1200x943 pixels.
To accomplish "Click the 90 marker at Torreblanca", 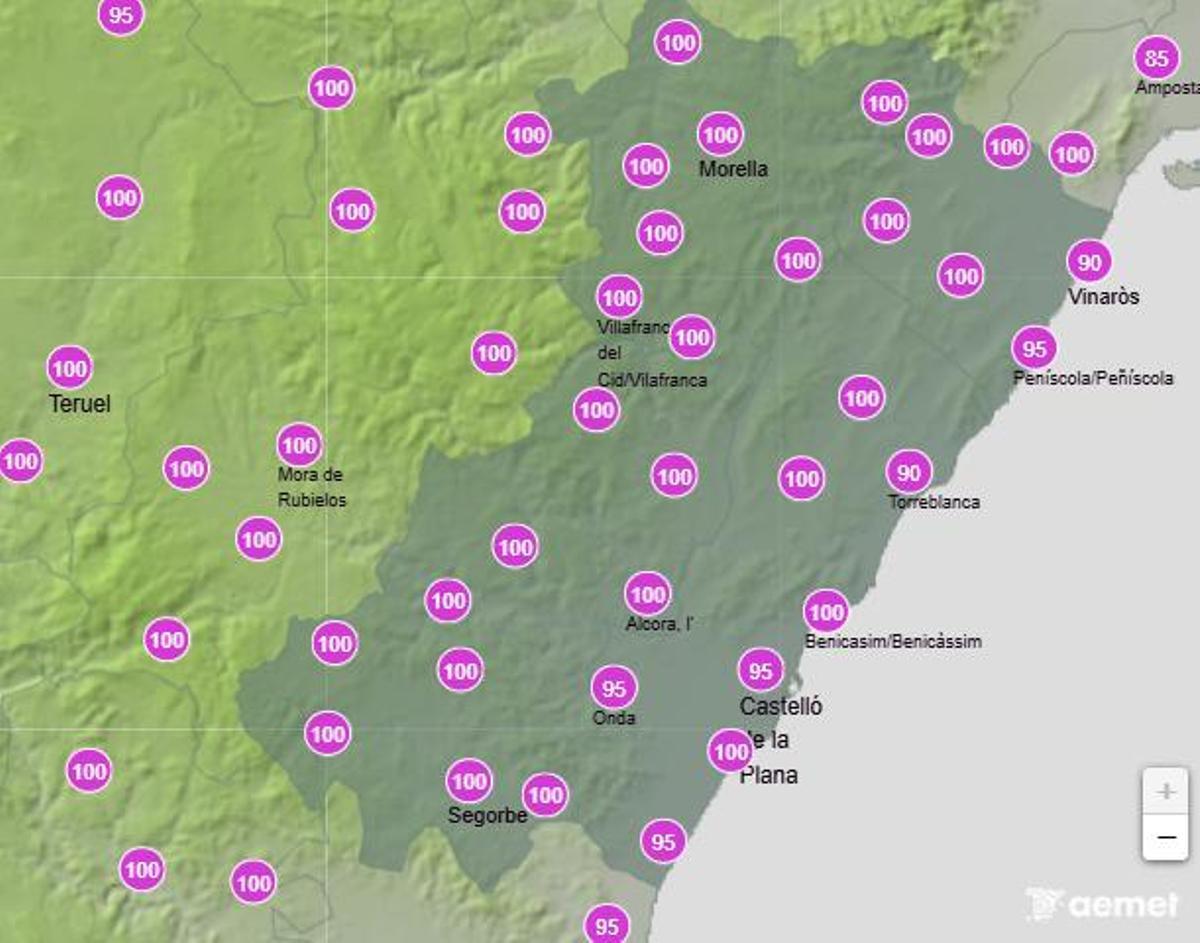I will 908,472.
